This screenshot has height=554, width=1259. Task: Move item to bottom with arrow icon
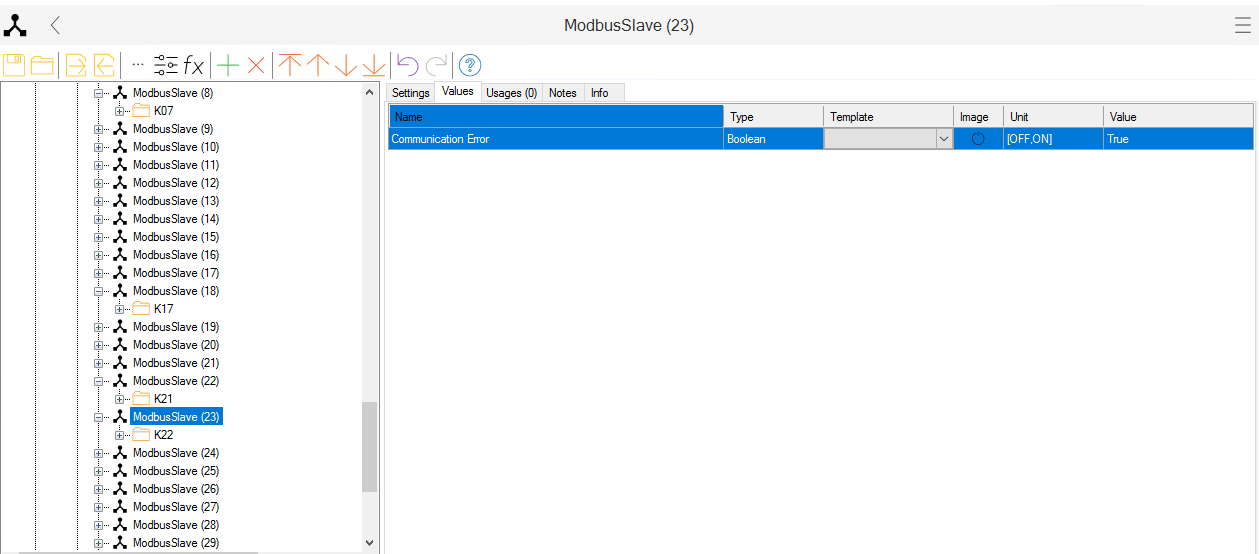pos(374,66)
